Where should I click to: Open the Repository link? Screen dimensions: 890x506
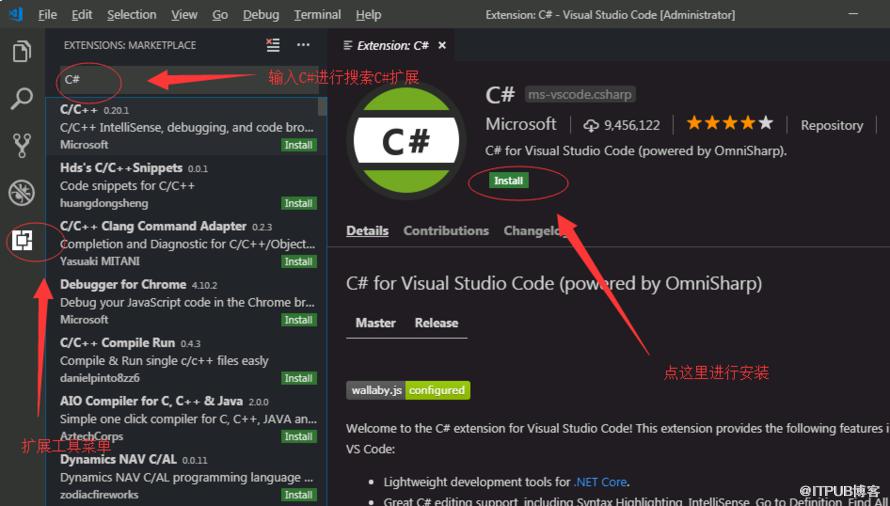tap(832, 126)
